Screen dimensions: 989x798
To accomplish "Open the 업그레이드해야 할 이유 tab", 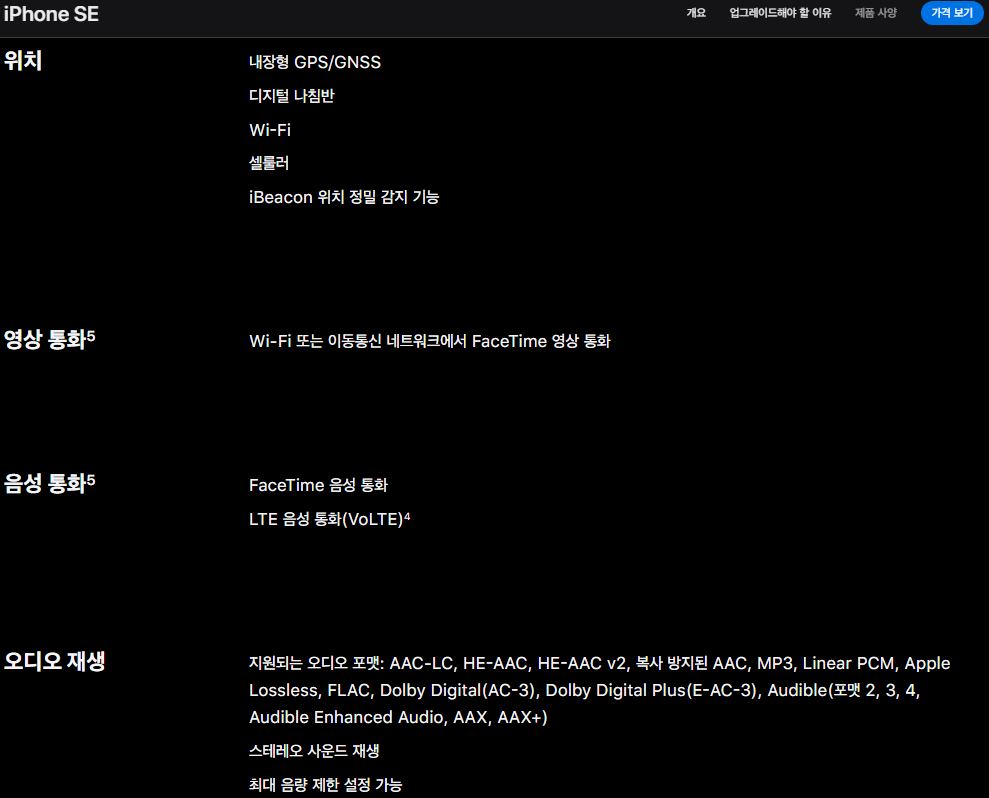I will [780, 13].
